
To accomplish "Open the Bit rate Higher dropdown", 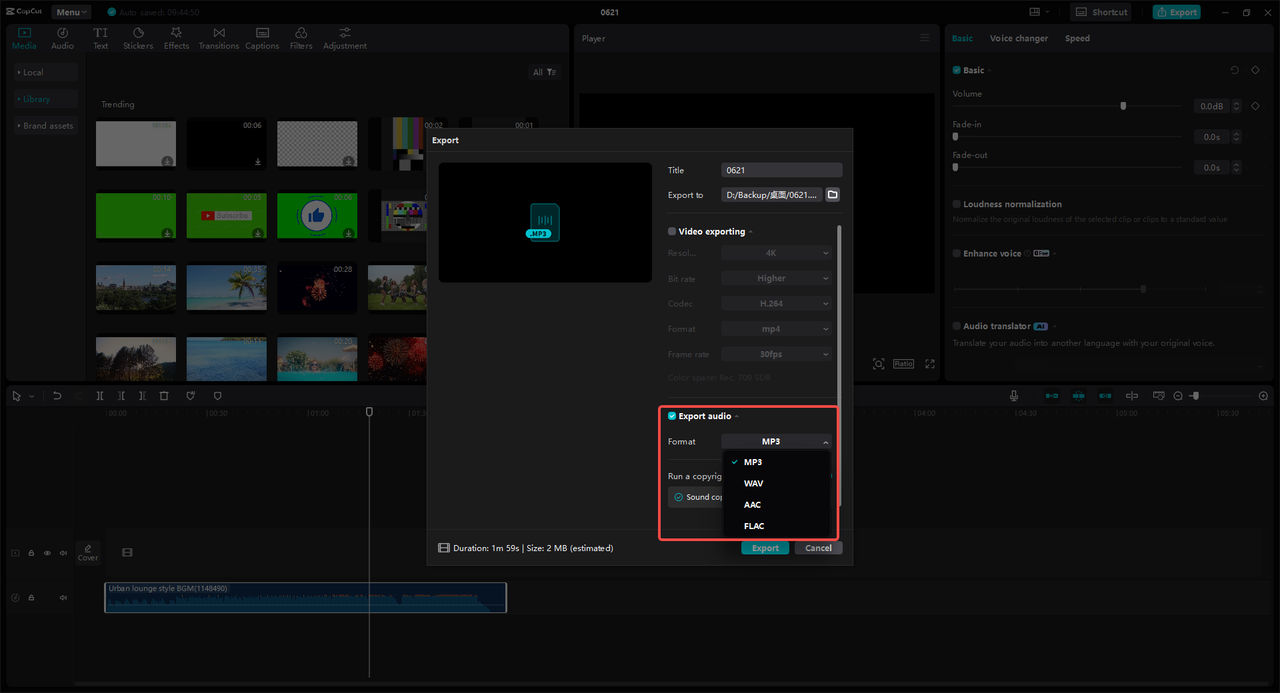I will point(776,278).
